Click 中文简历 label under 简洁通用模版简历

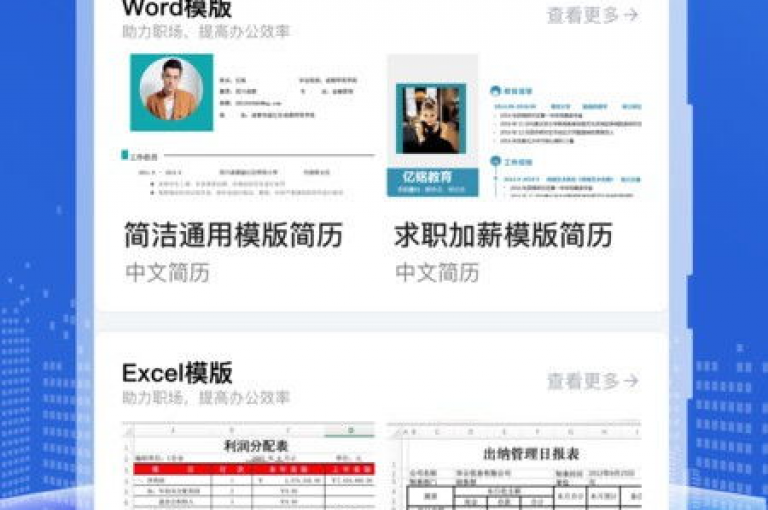click(168, 272)
